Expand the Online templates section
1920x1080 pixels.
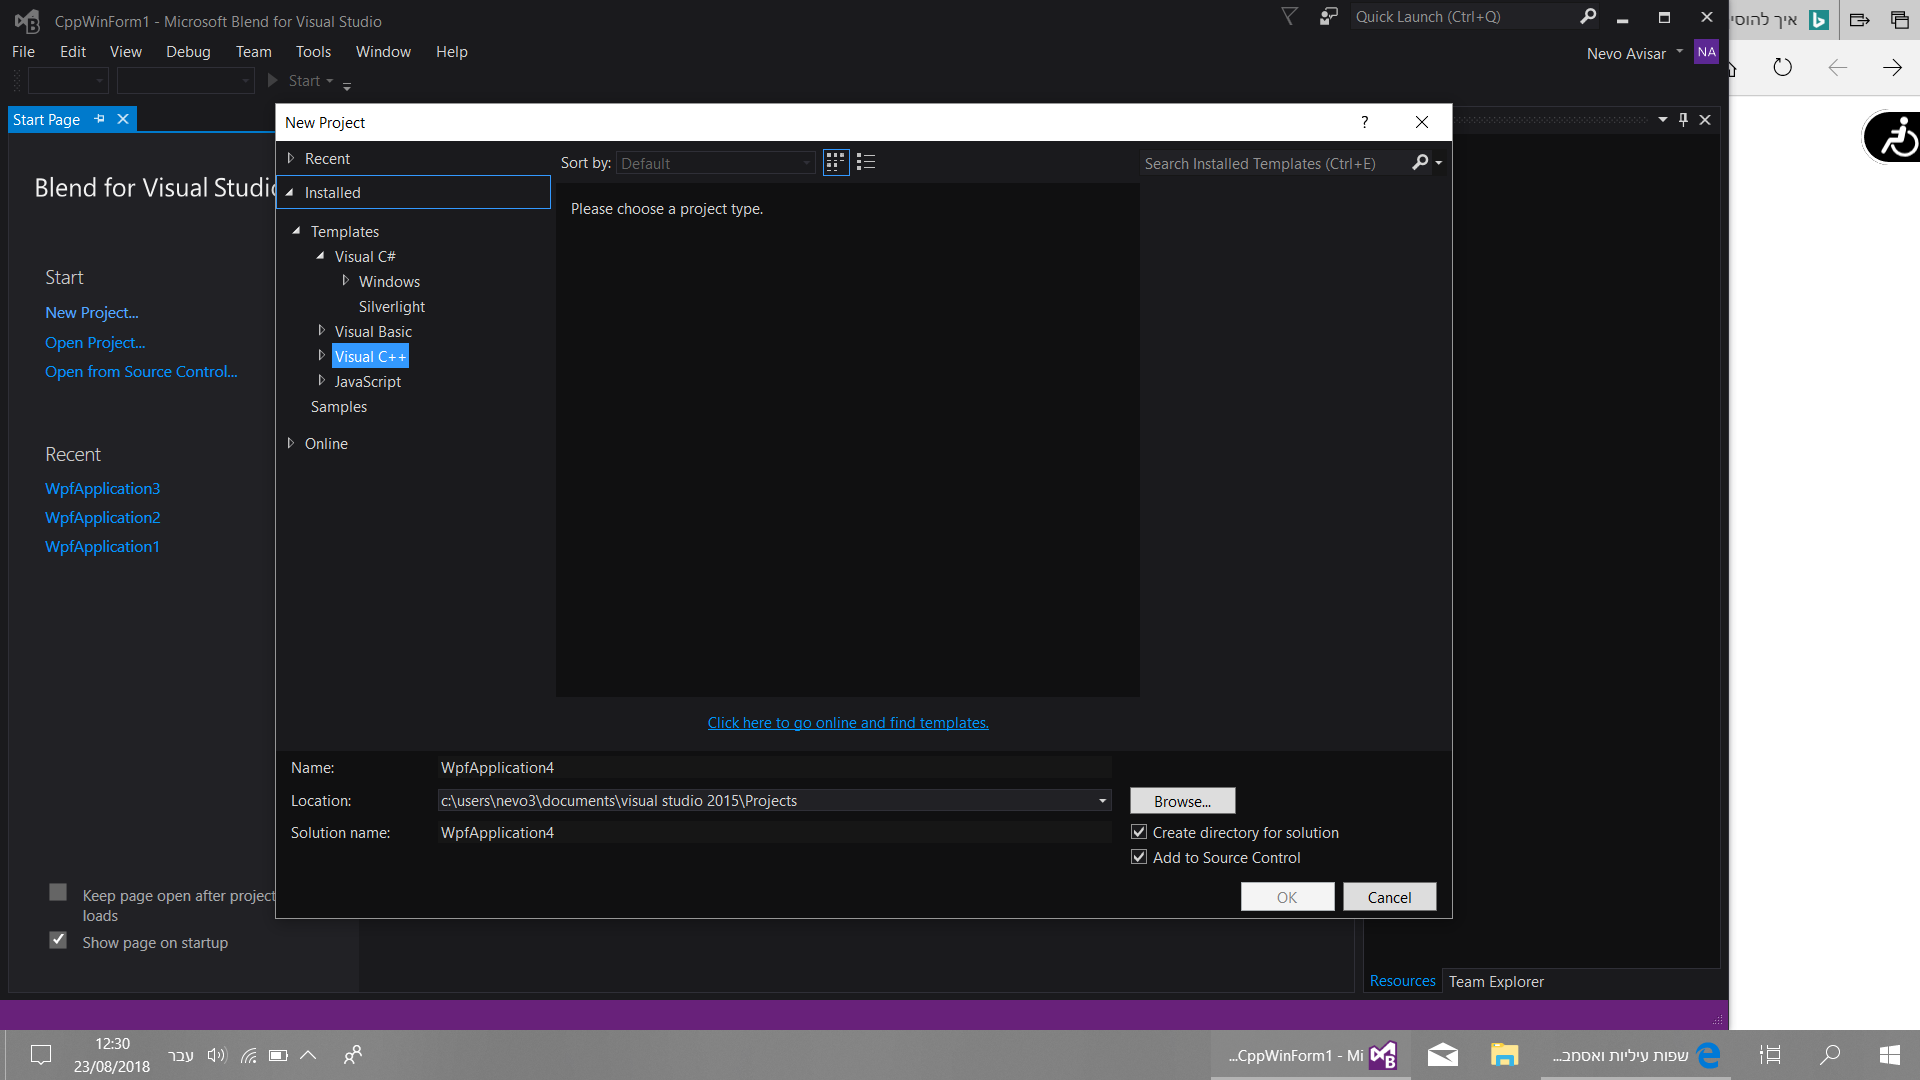tap(291, 443)
